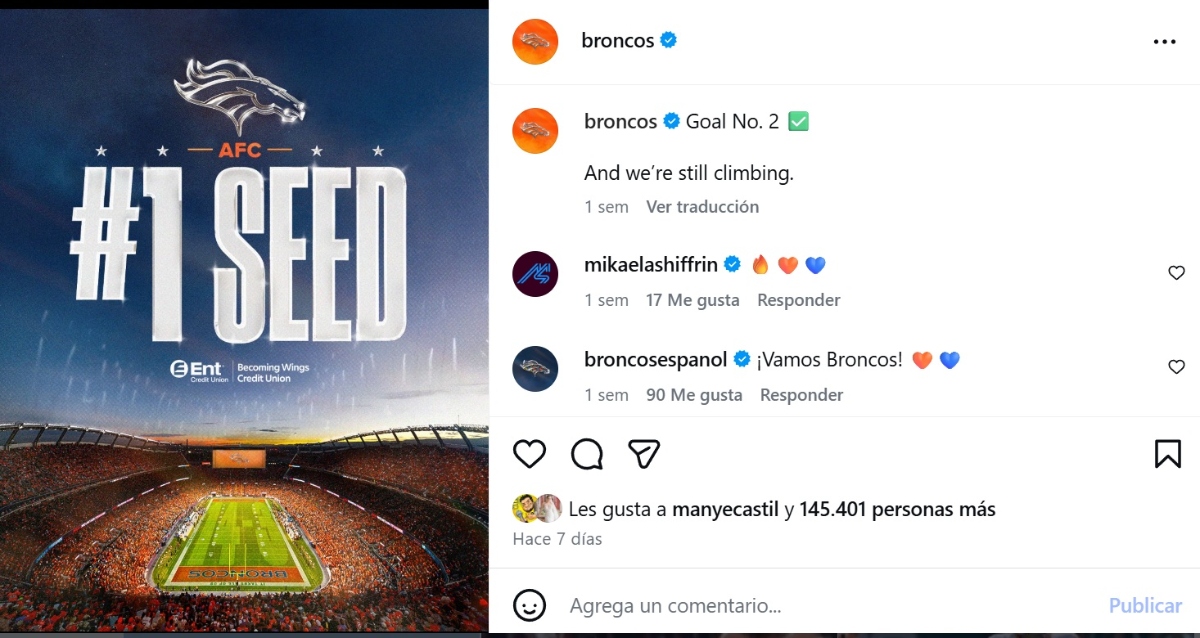Like the post with the heart icon
Screen dimensions: 1200x638
[x=530, y=454]
